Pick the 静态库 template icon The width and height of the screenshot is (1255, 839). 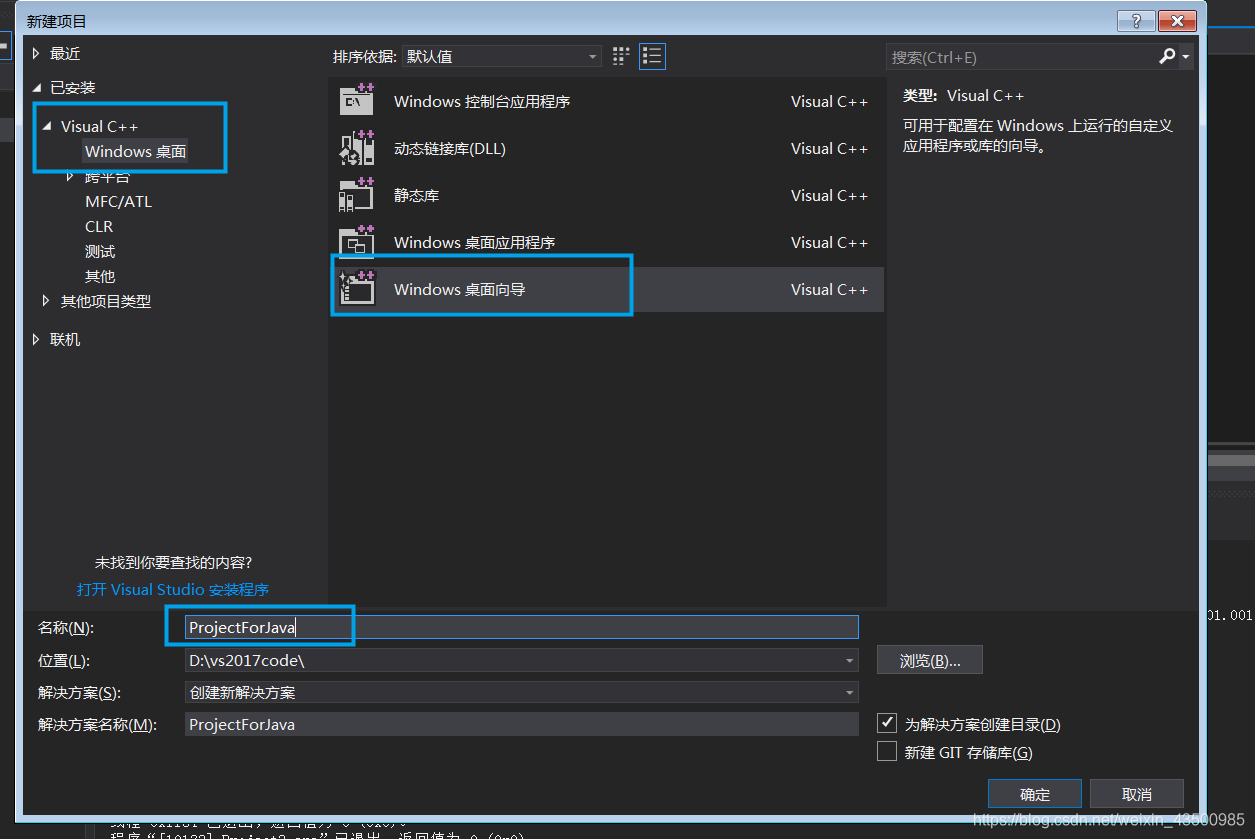click(x=357, y=195)
